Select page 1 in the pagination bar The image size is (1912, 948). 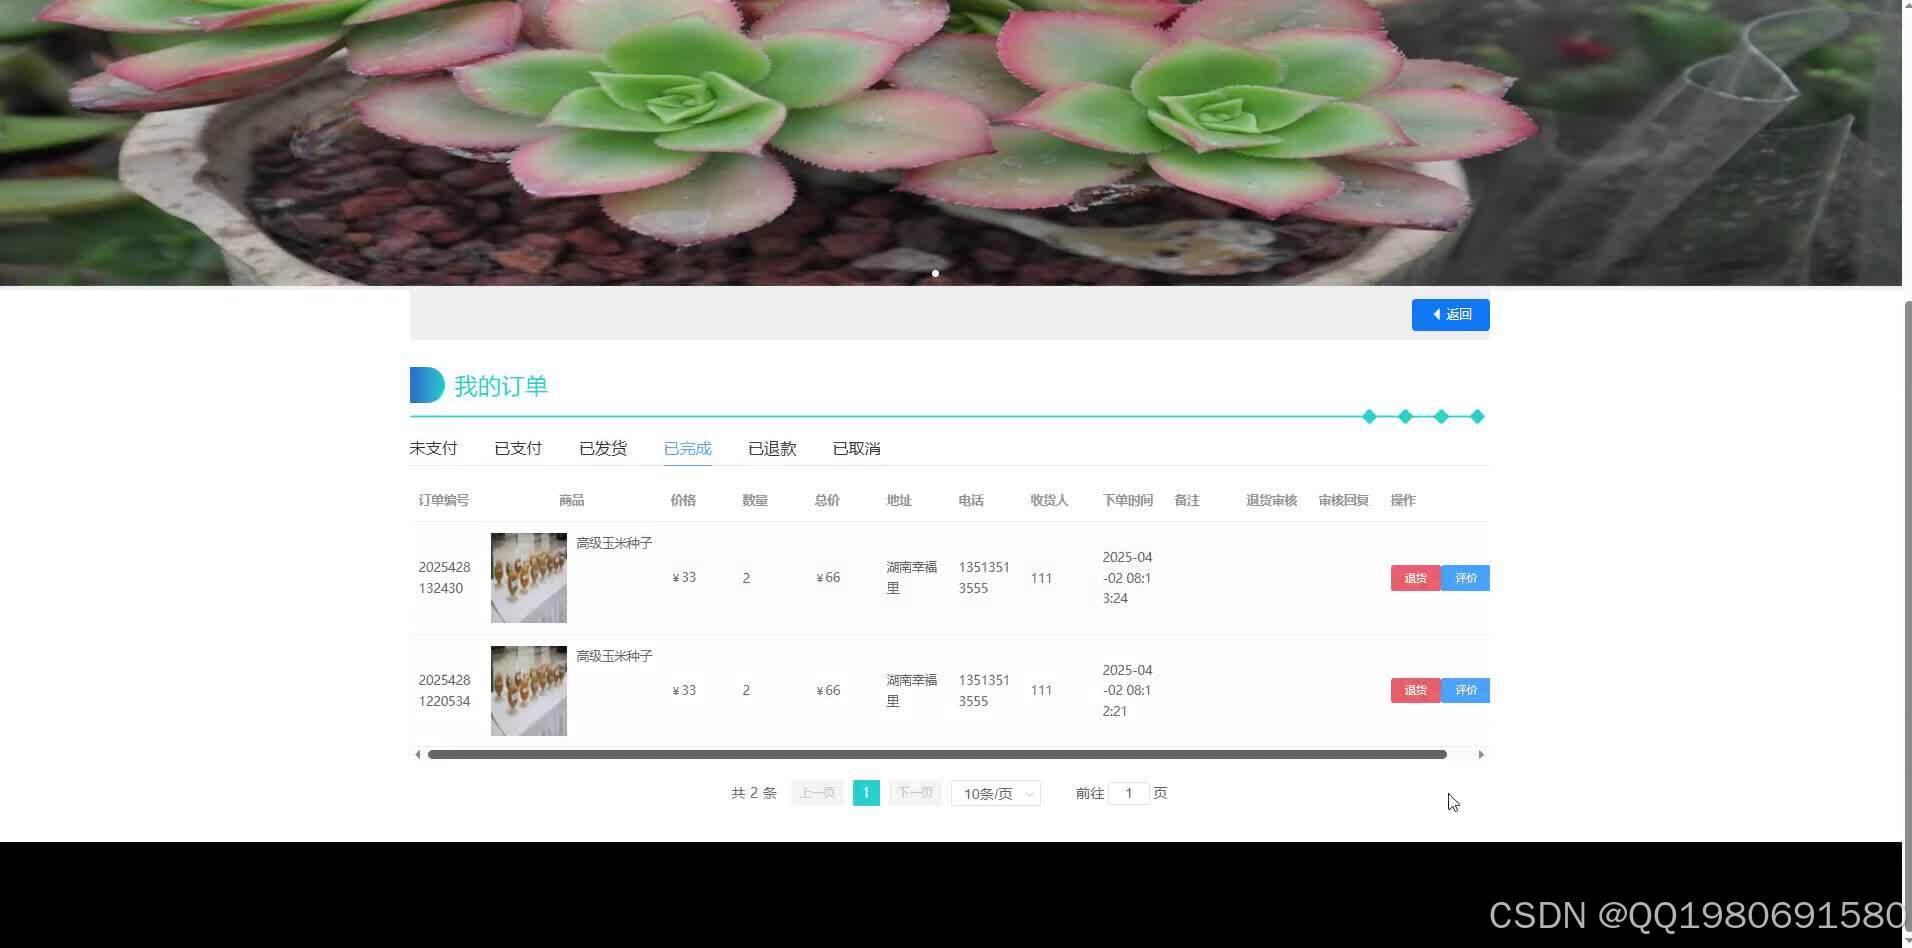click(x=865, y=792)
